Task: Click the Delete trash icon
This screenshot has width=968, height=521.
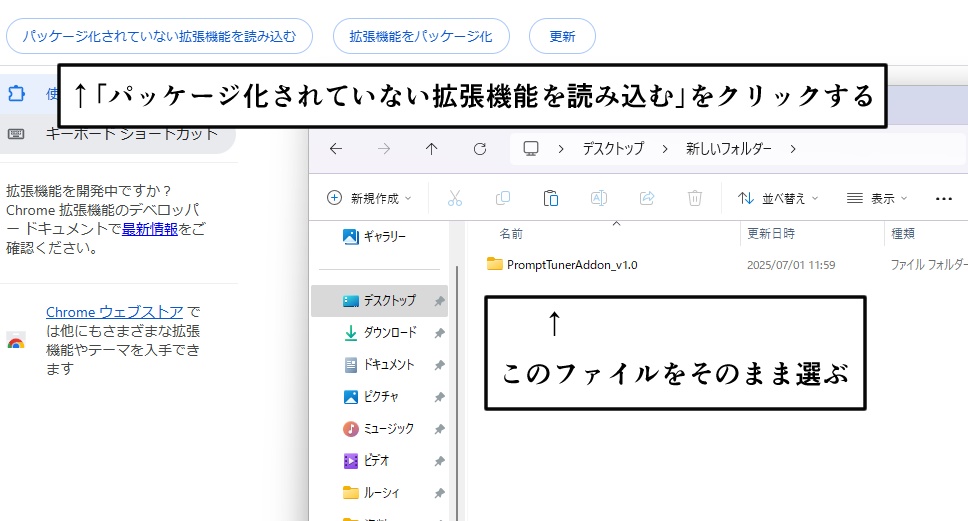Action: (x=695, y=198)
